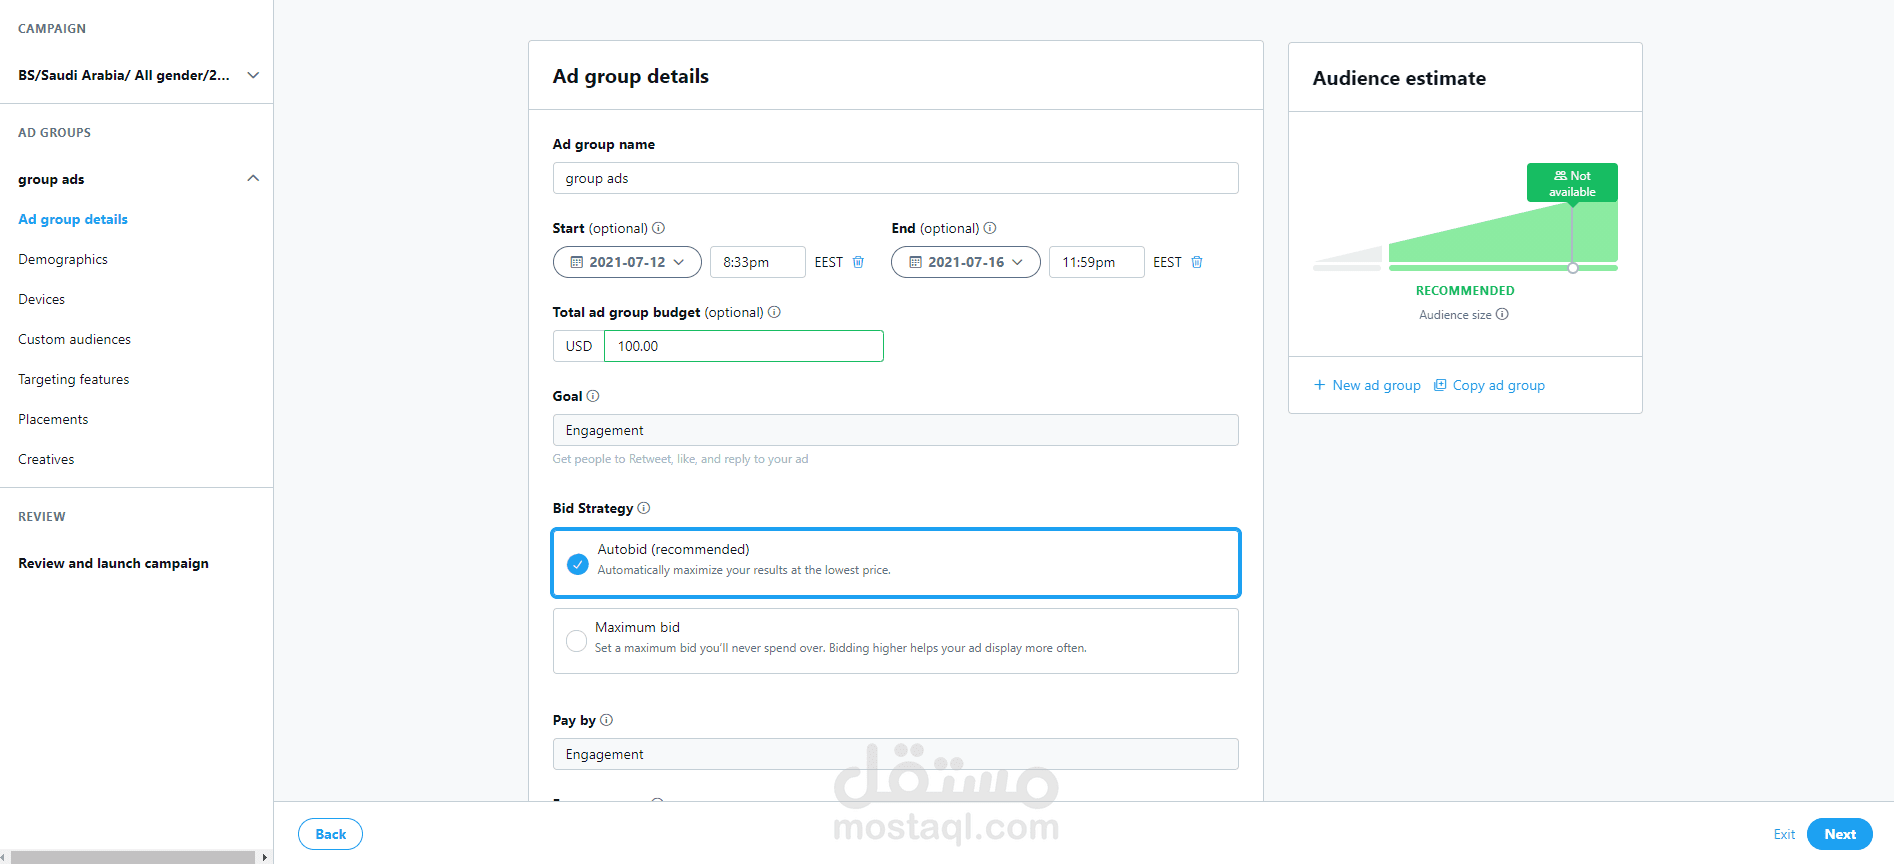Go to Demographics in the sidebar
This screenshot has width=1894, height=864.
[63, 259]
